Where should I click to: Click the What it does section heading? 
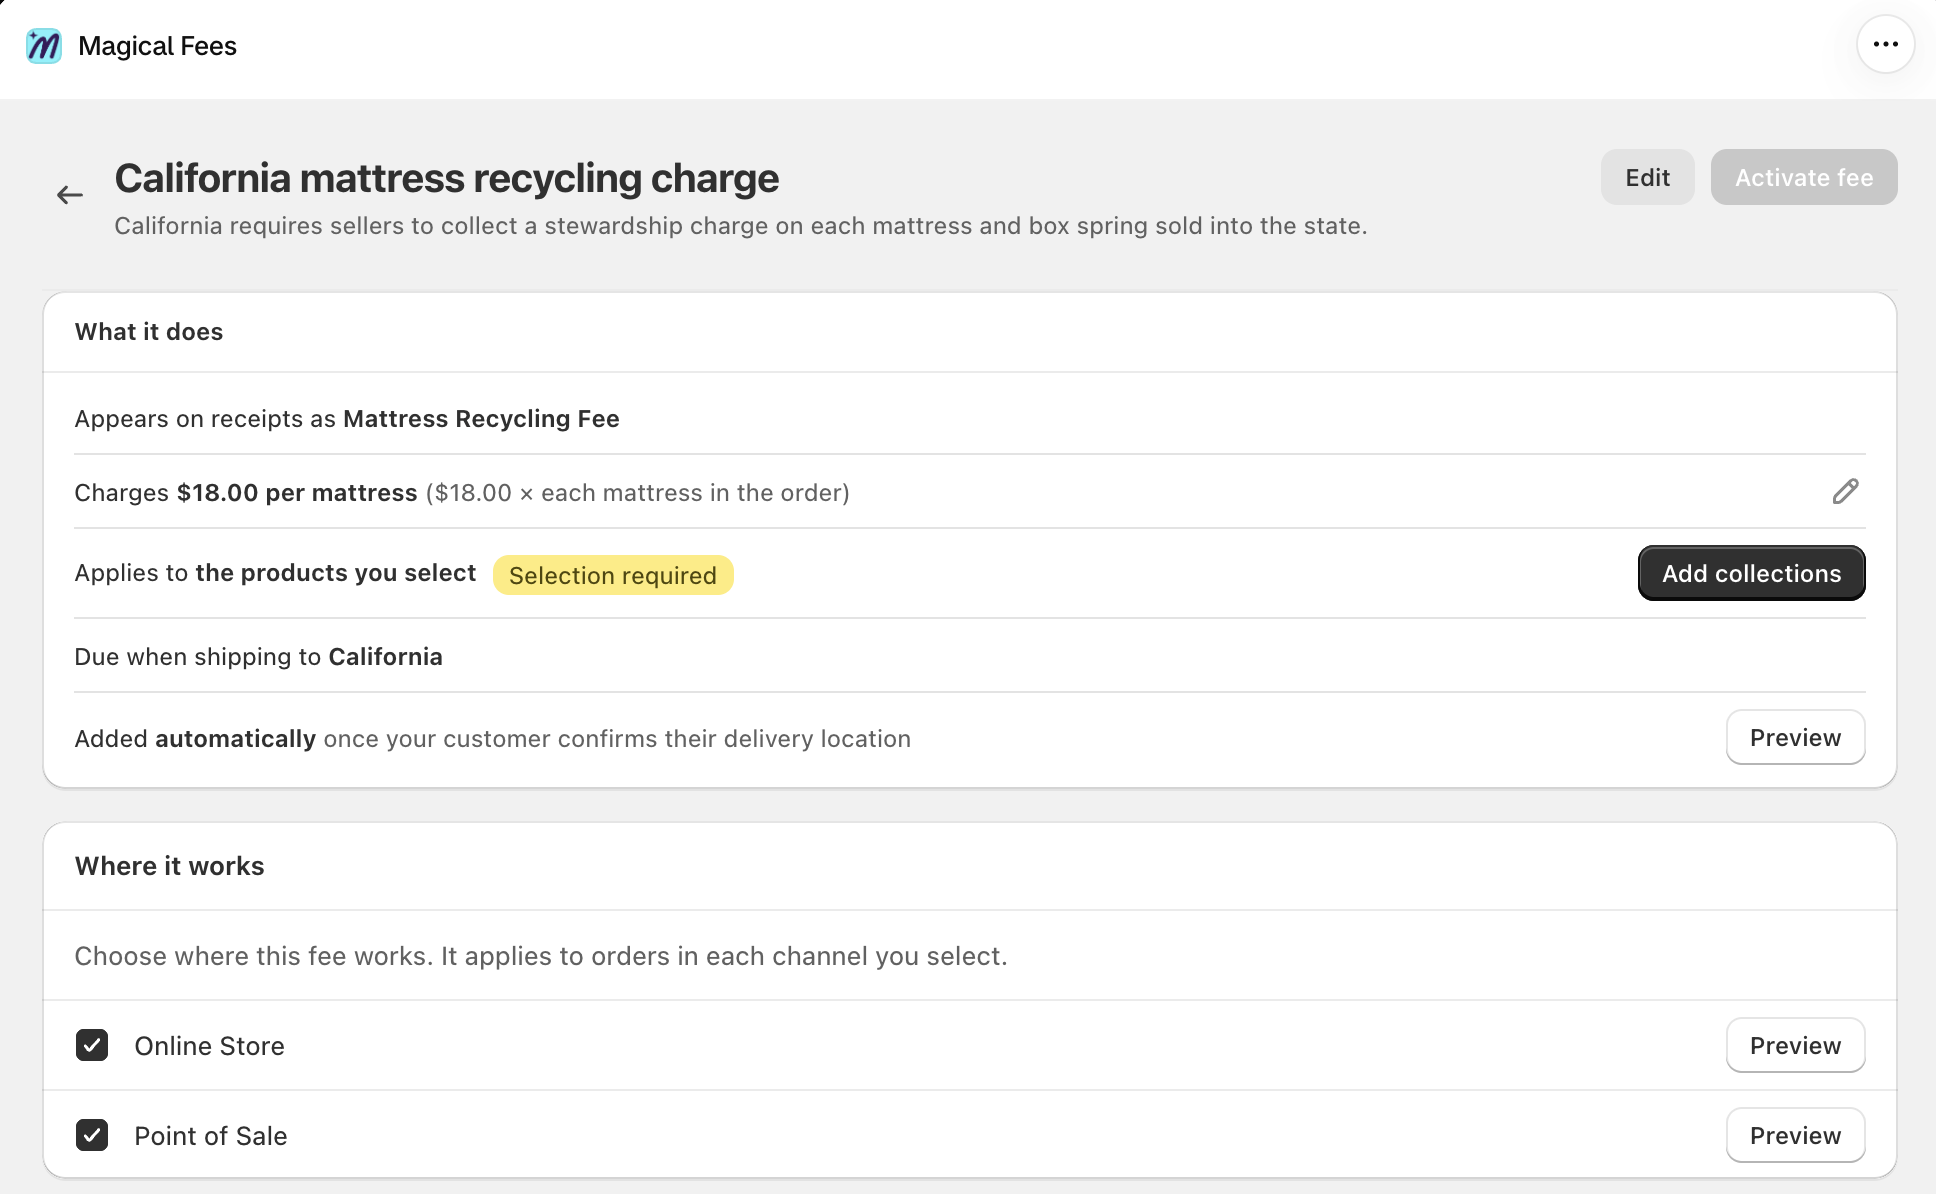point(149,332)
